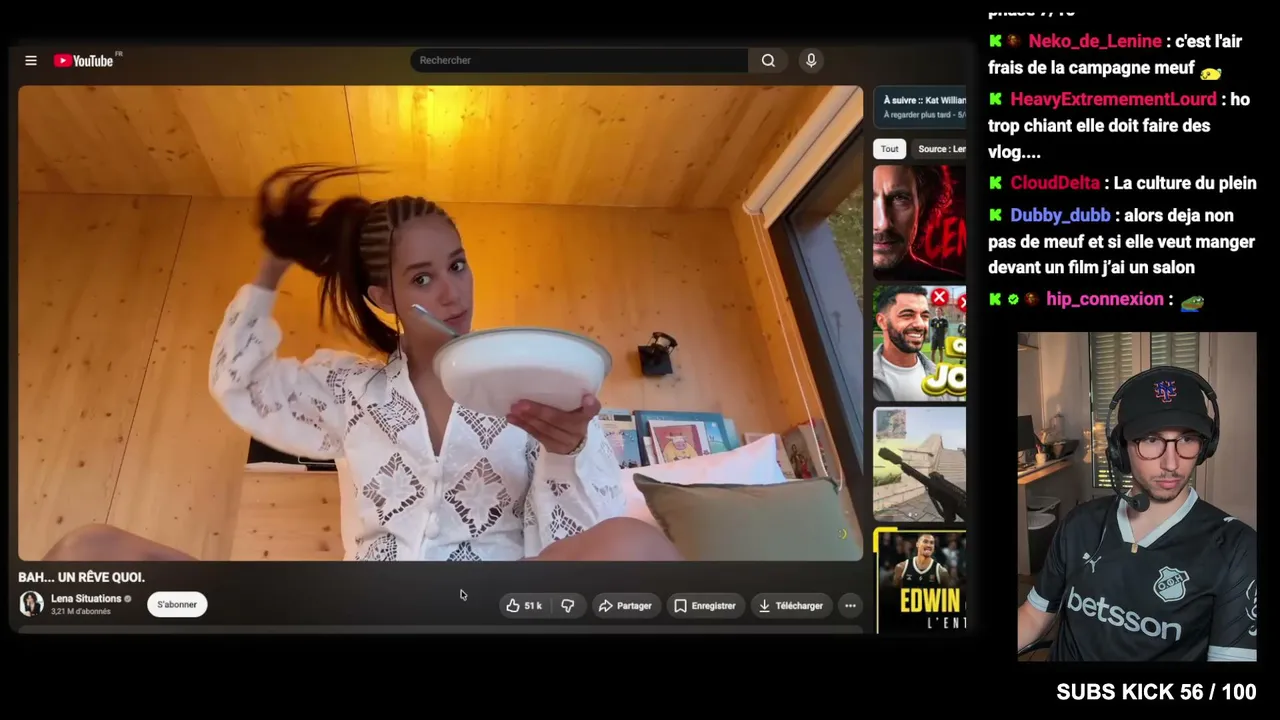This screenshot has height=720, width=1280.
Task: Open the rifle gameplay recommended video
Action: coord(920,465)
